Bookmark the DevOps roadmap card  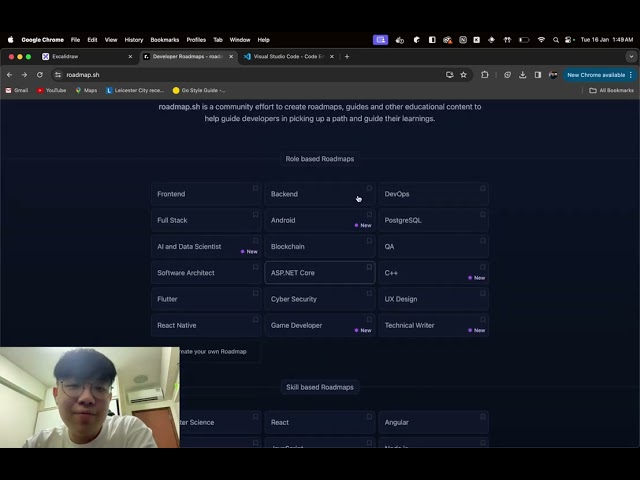coord(483,188)
